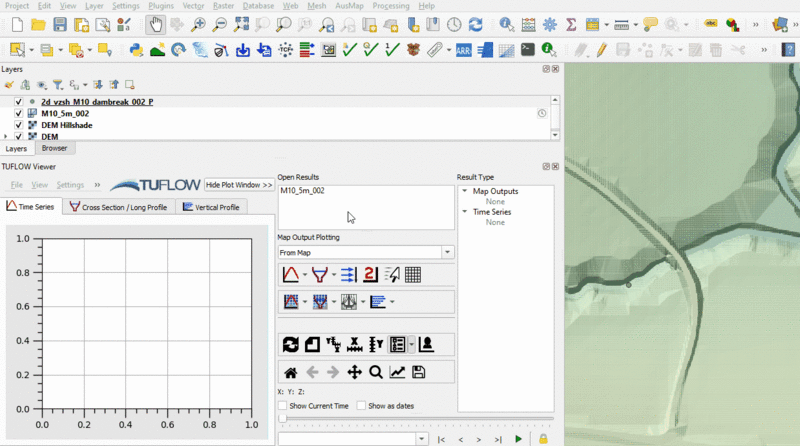
Task: Click the Pan Map hand tool
Action: click(155, 24)
